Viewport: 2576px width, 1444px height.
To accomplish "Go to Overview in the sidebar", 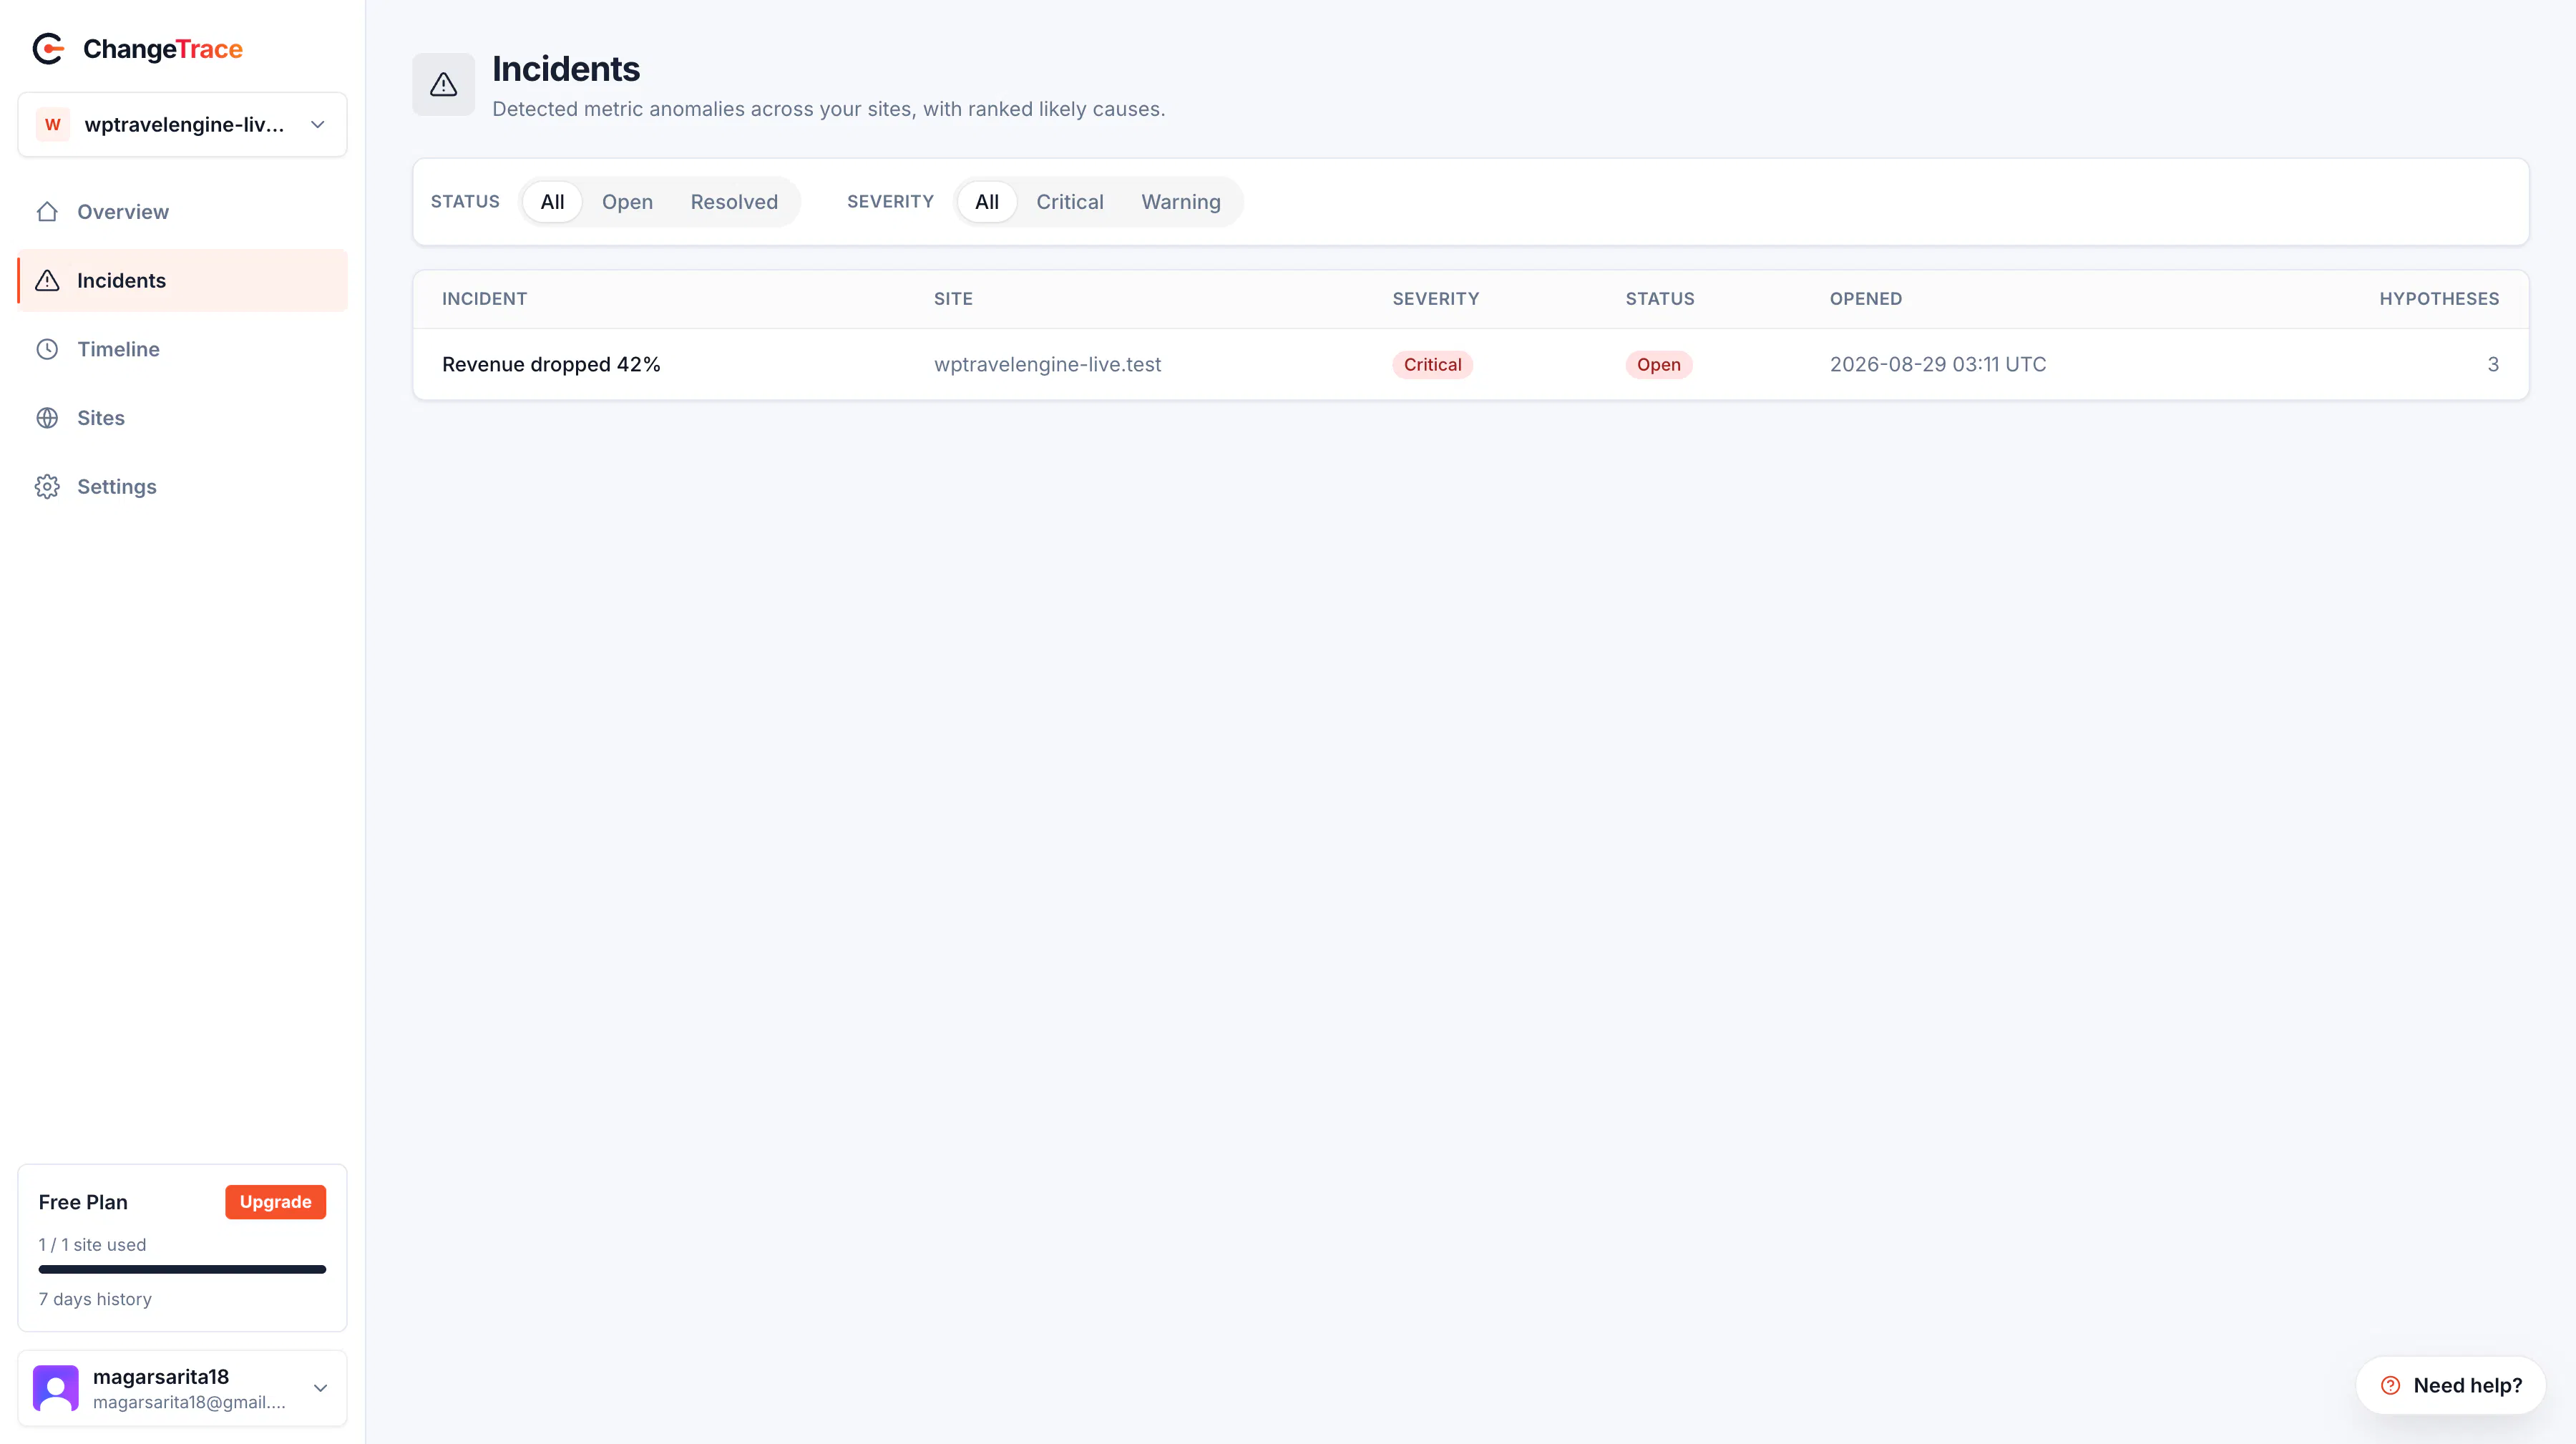I will [182, 212].
